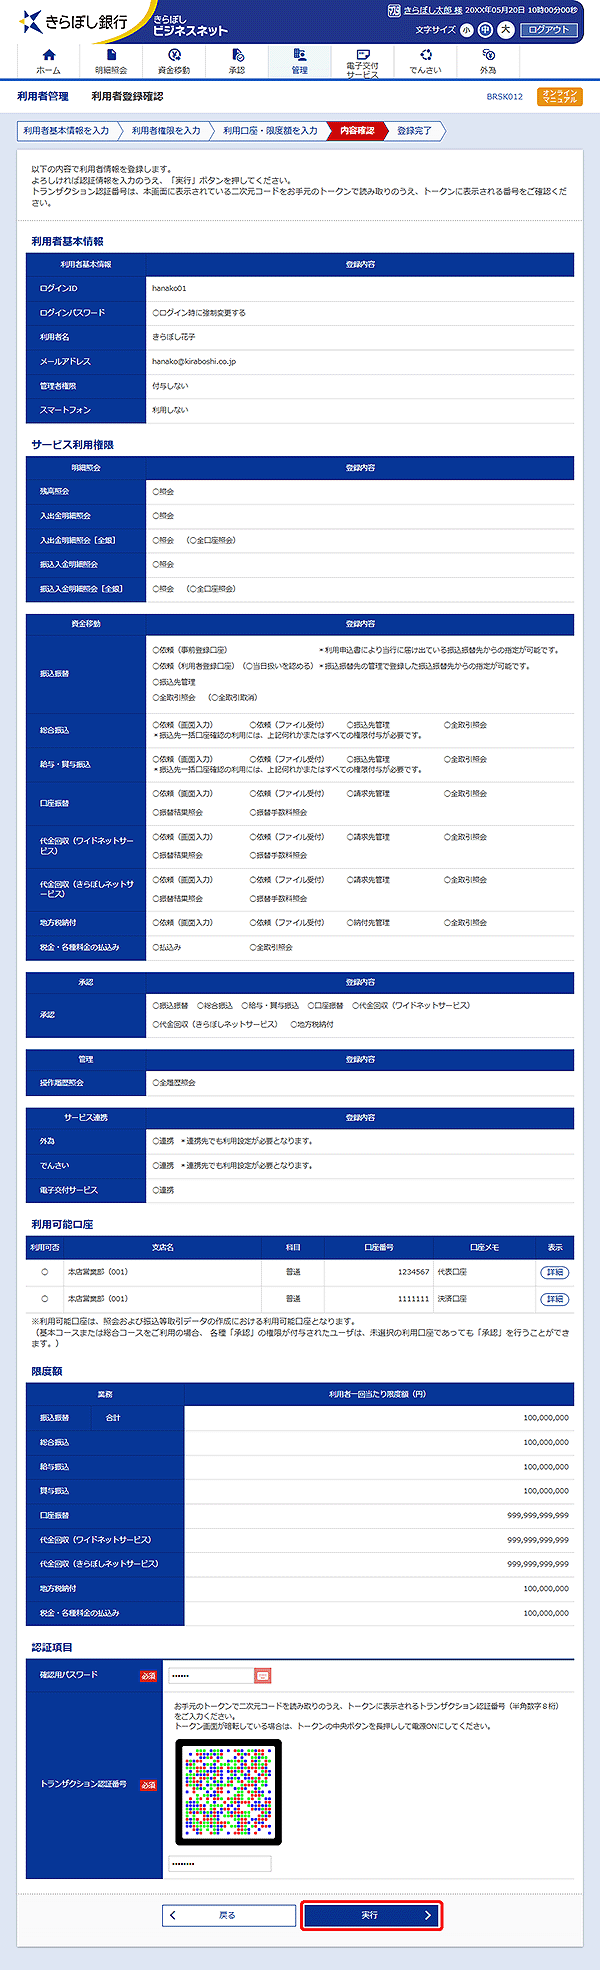This screenshot has width=600, height=1970.
Task: Open でんさい menu tab
Action: (x=425, y=61)
